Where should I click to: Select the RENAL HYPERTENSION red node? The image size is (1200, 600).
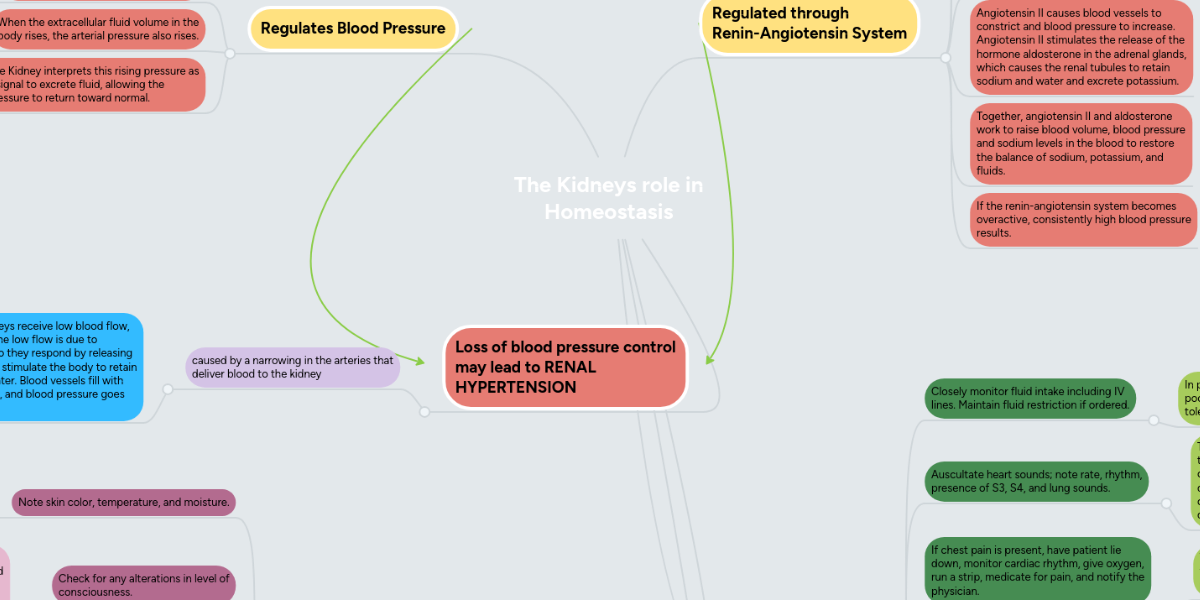click(565, 367)
